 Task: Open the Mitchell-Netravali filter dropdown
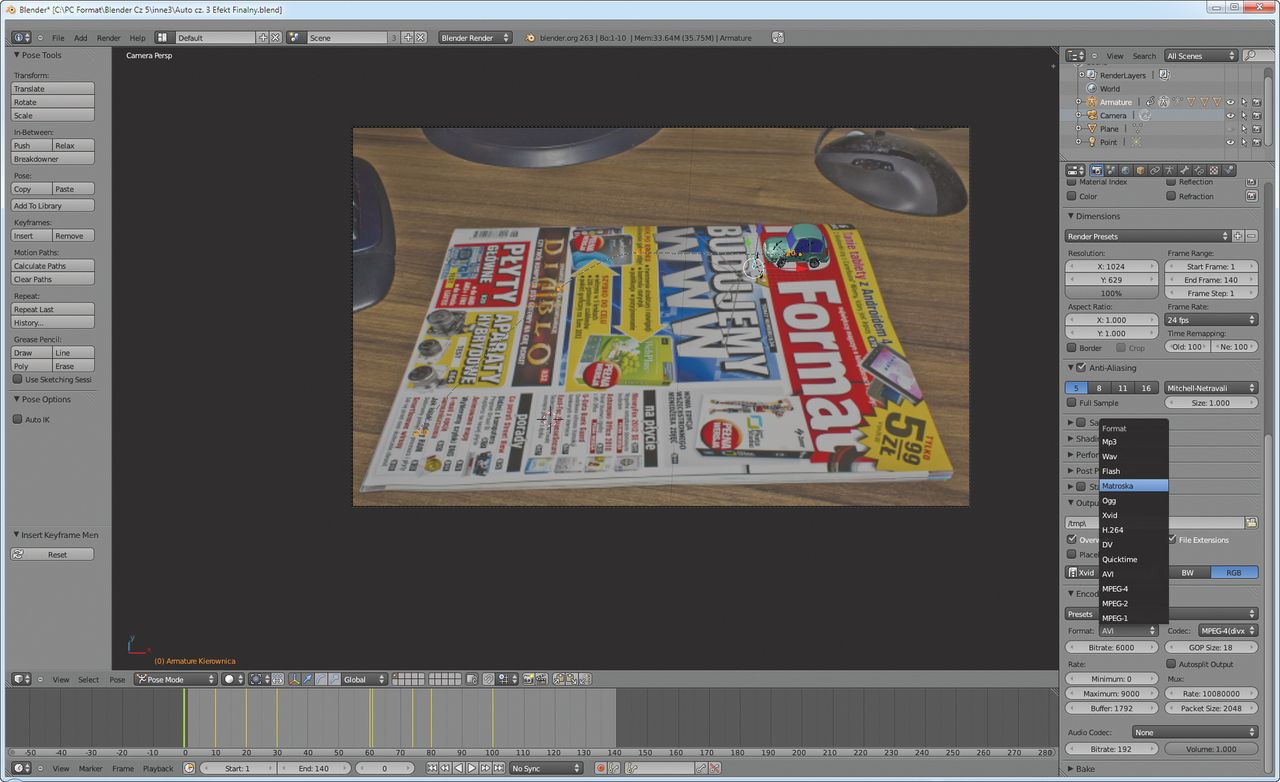point(1210,388)
